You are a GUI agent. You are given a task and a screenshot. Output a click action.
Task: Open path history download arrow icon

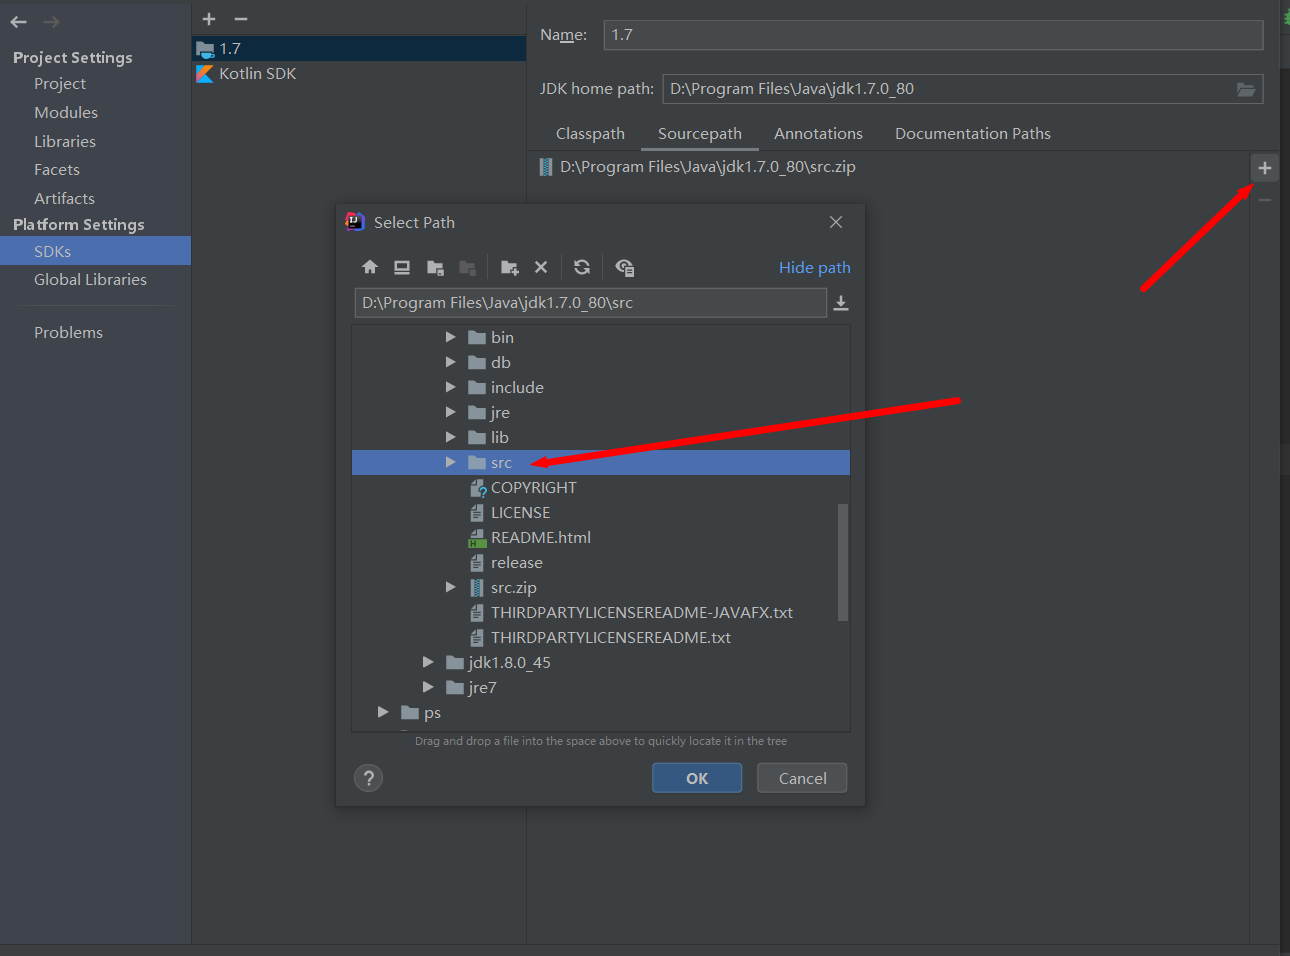[x=841, y=303]
